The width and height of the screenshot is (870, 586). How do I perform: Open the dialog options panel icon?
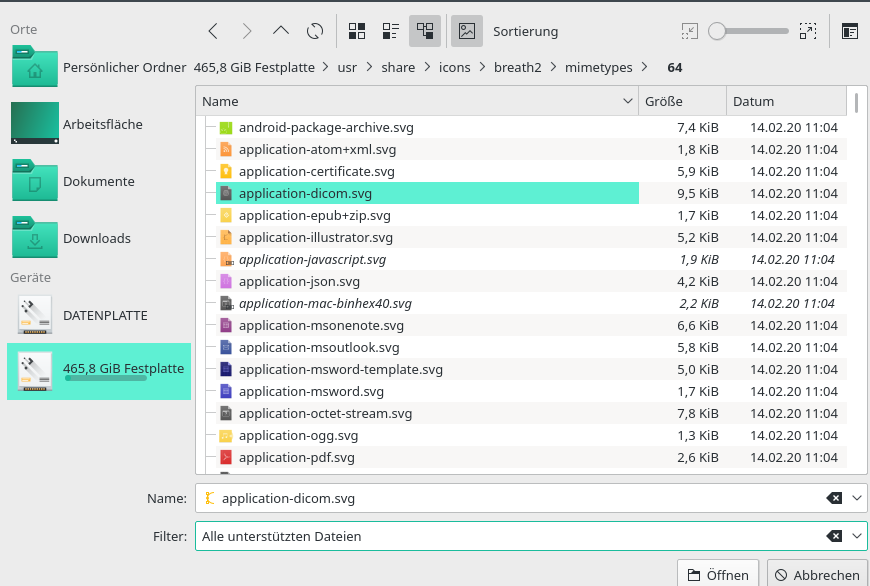coord(849,31)
